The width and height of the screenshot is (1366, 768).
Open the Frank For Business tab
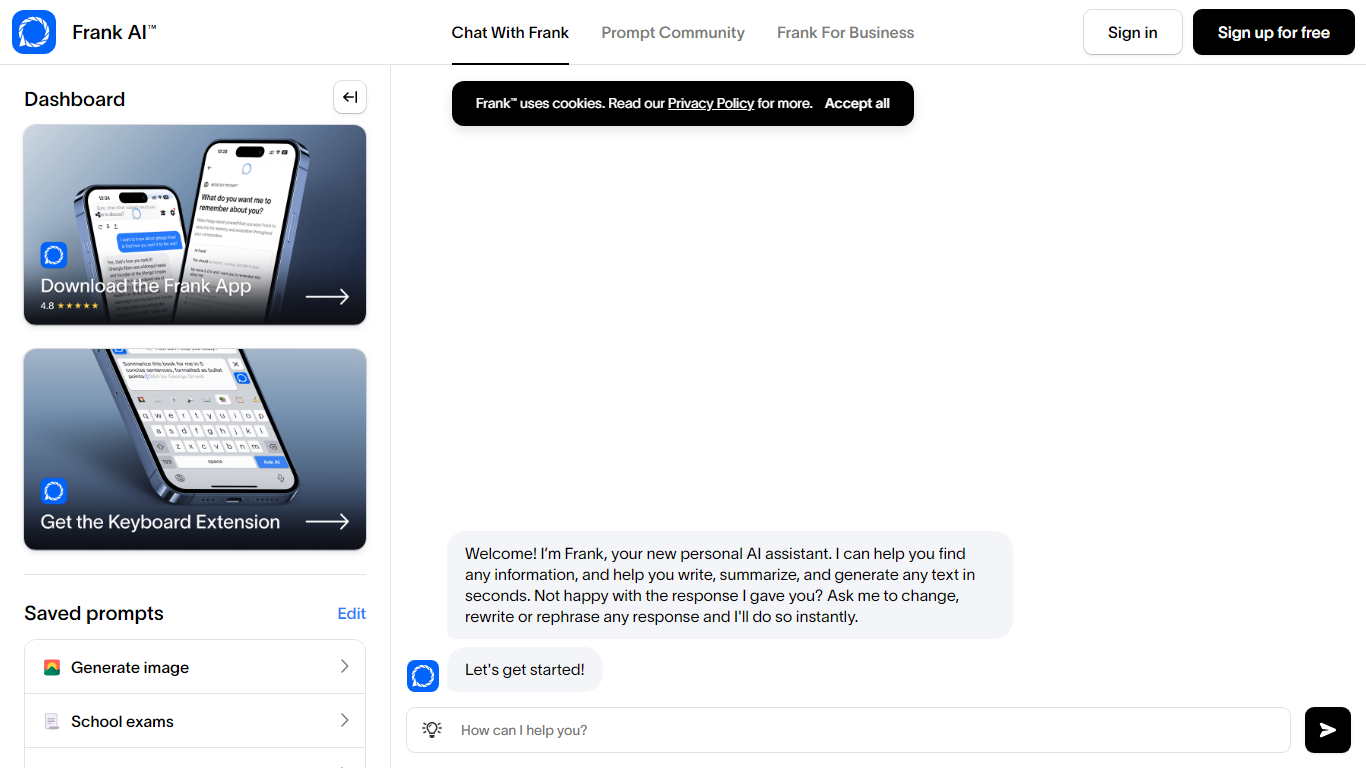point(845,32)
